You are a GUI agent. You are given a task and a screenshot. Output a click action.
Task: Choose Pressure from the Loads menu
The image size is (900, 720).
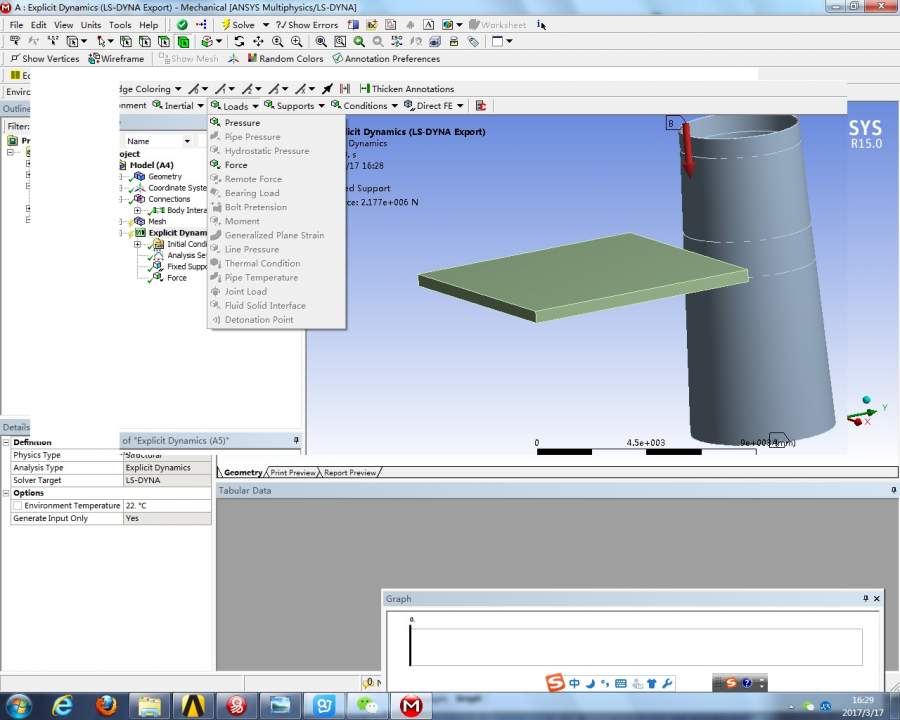coord(242,123)
